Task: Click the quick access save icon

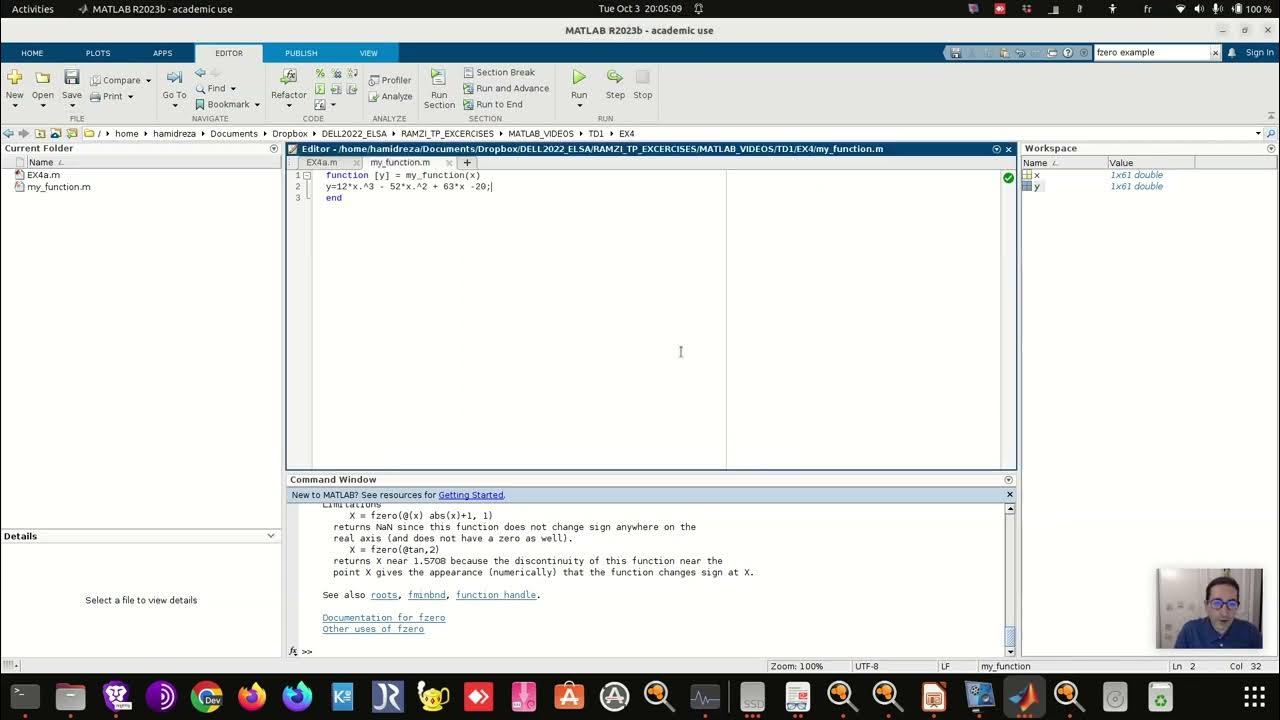Action: [x=956, y=52]
